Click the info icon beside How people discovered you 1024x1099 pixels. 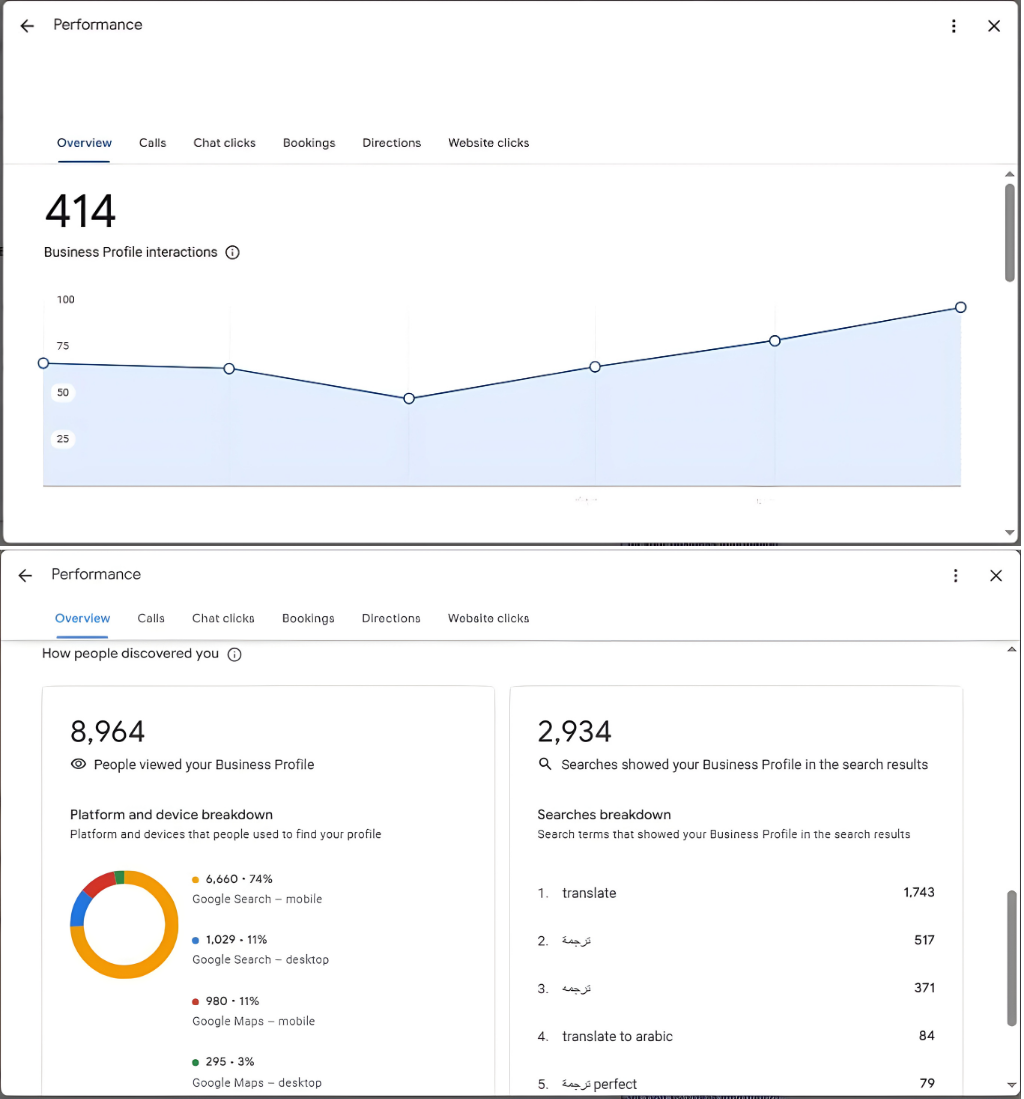point(235,655)
